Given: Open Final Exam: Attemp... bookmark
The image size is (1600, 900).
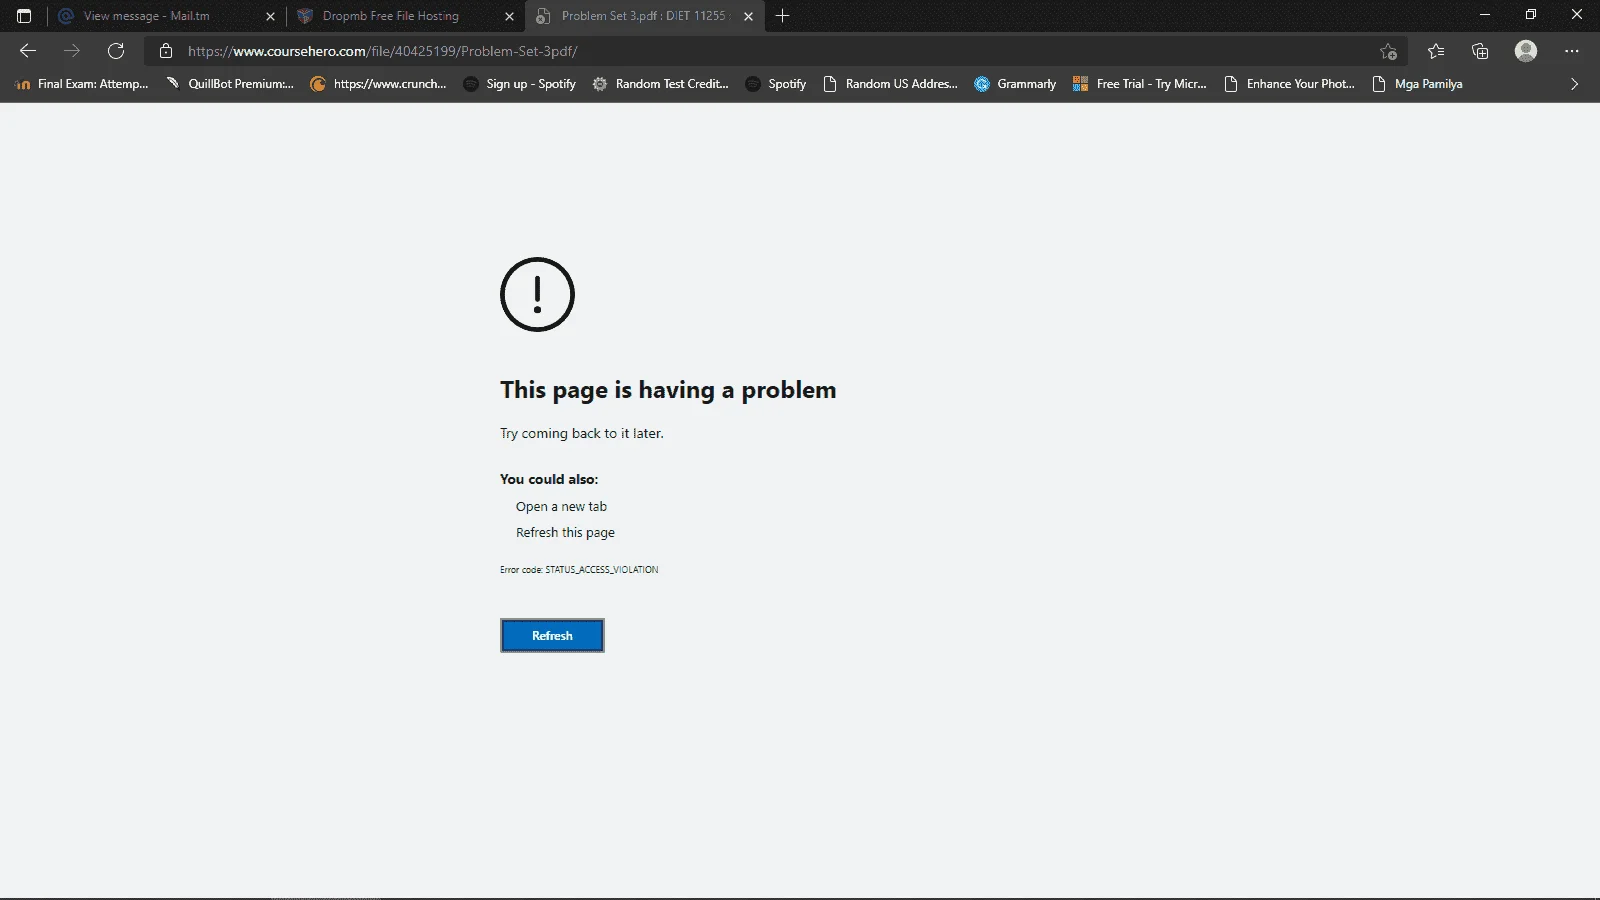Looking at the screenshot, I should [82, 84].
